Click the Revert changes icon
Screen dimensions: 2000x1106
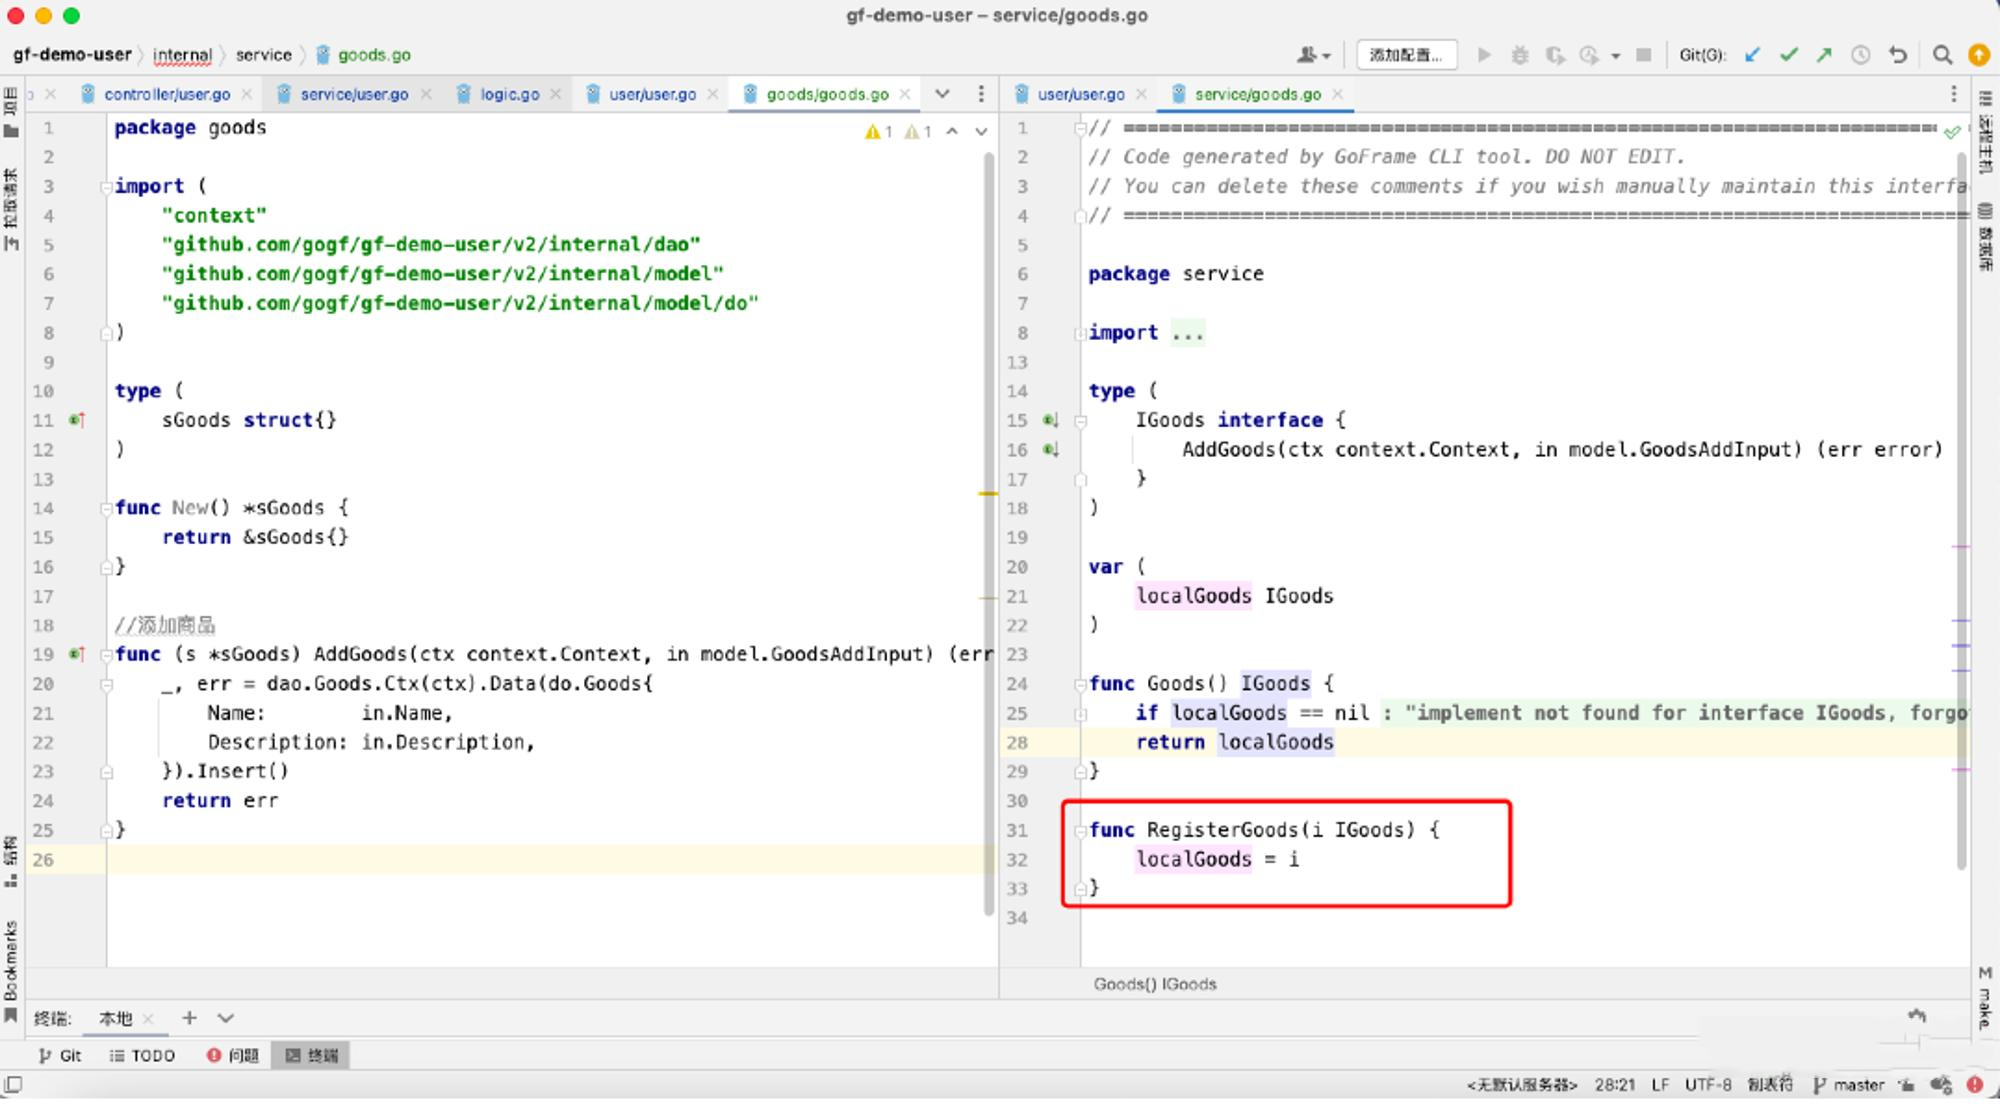tap(1899, 54)
